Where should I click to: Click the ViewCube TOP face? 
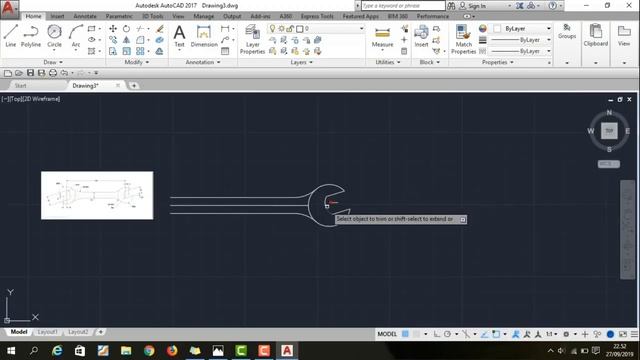[x=609, y=131]
